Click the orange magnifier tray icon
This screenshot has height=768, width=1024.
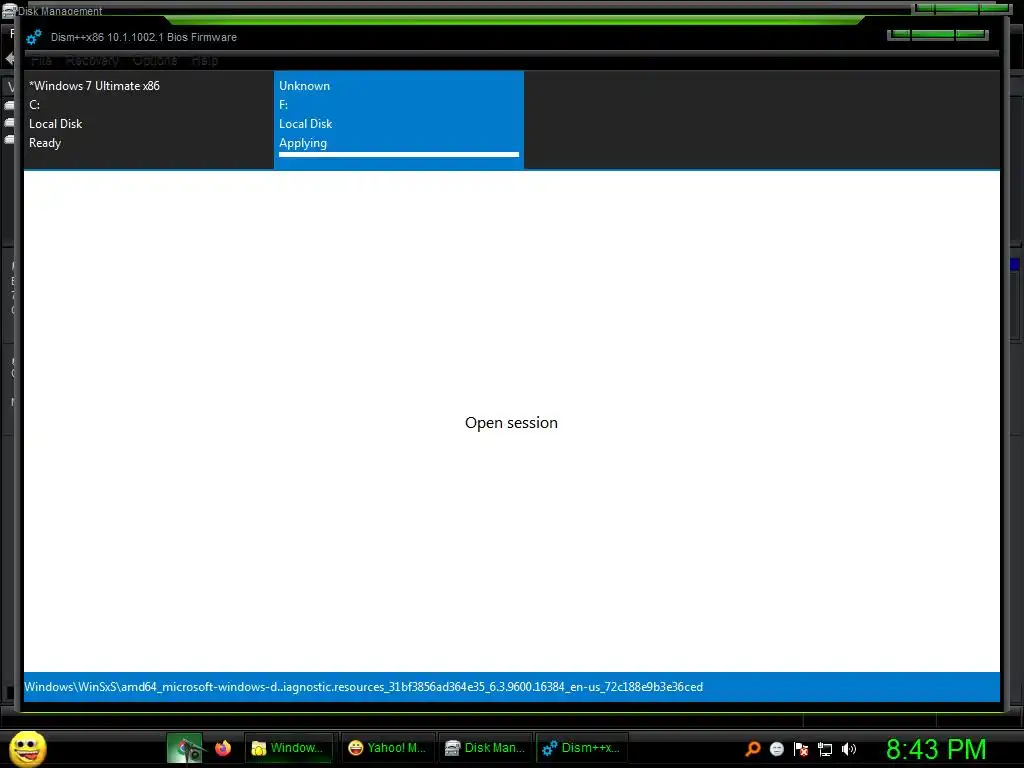752,749
